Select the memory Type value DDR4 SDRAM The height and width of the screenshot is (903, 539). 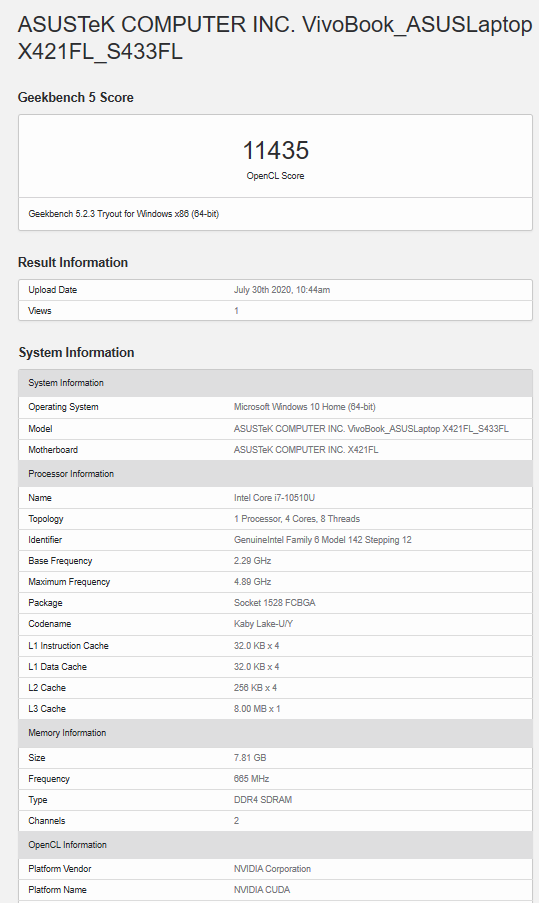tap(263, 799)
